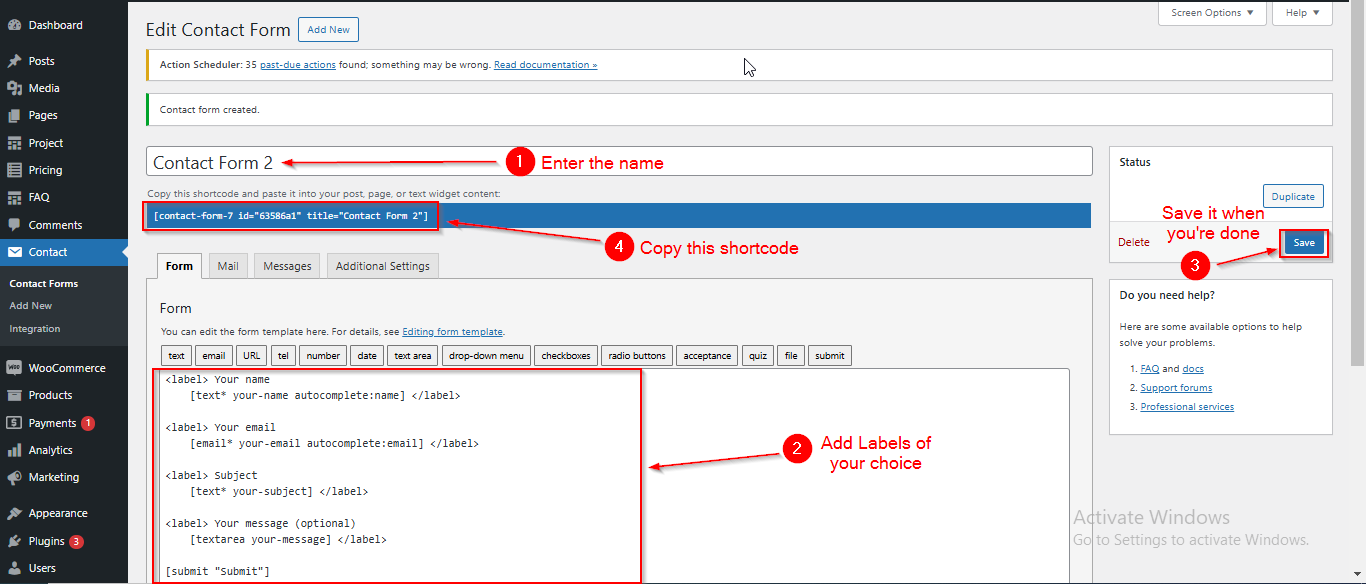Screen dimensions: 1366x584
Task: Insert a radio buttons form tag
Action: pos(637,356)
